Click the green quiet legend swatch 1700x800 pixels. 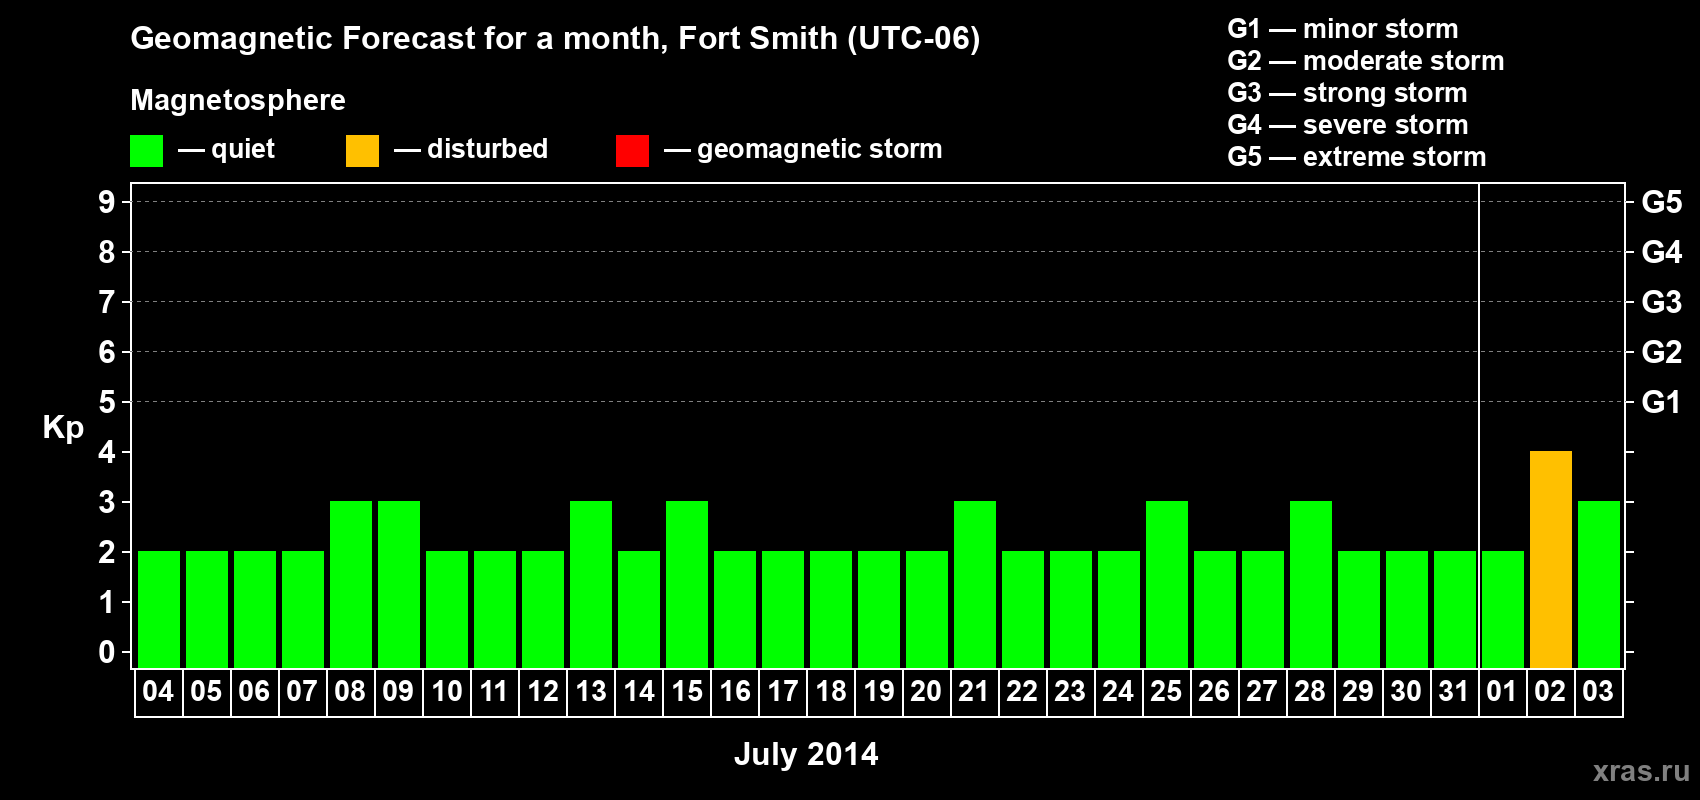146,151
